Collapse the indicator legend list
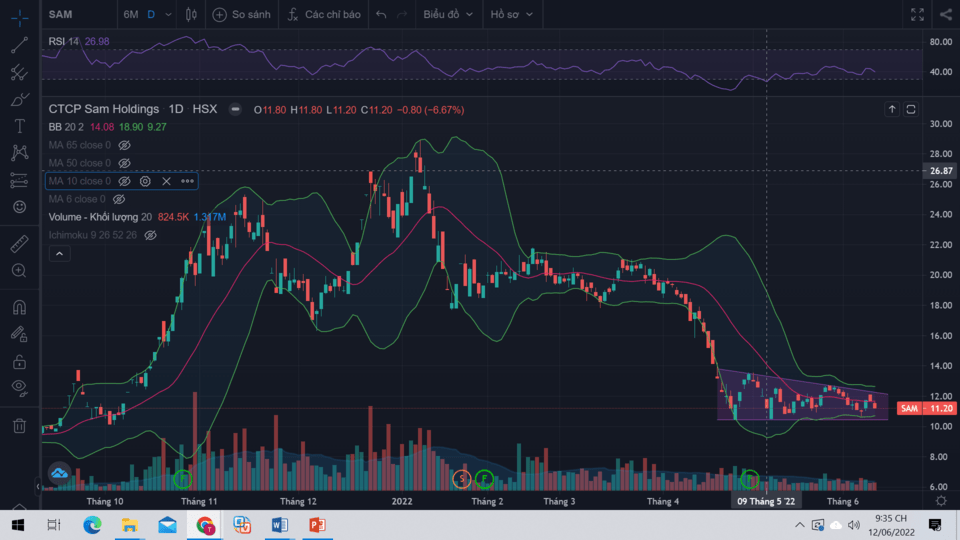The width and height of the screenshot is (960, 540). click(x=59, y=255)
